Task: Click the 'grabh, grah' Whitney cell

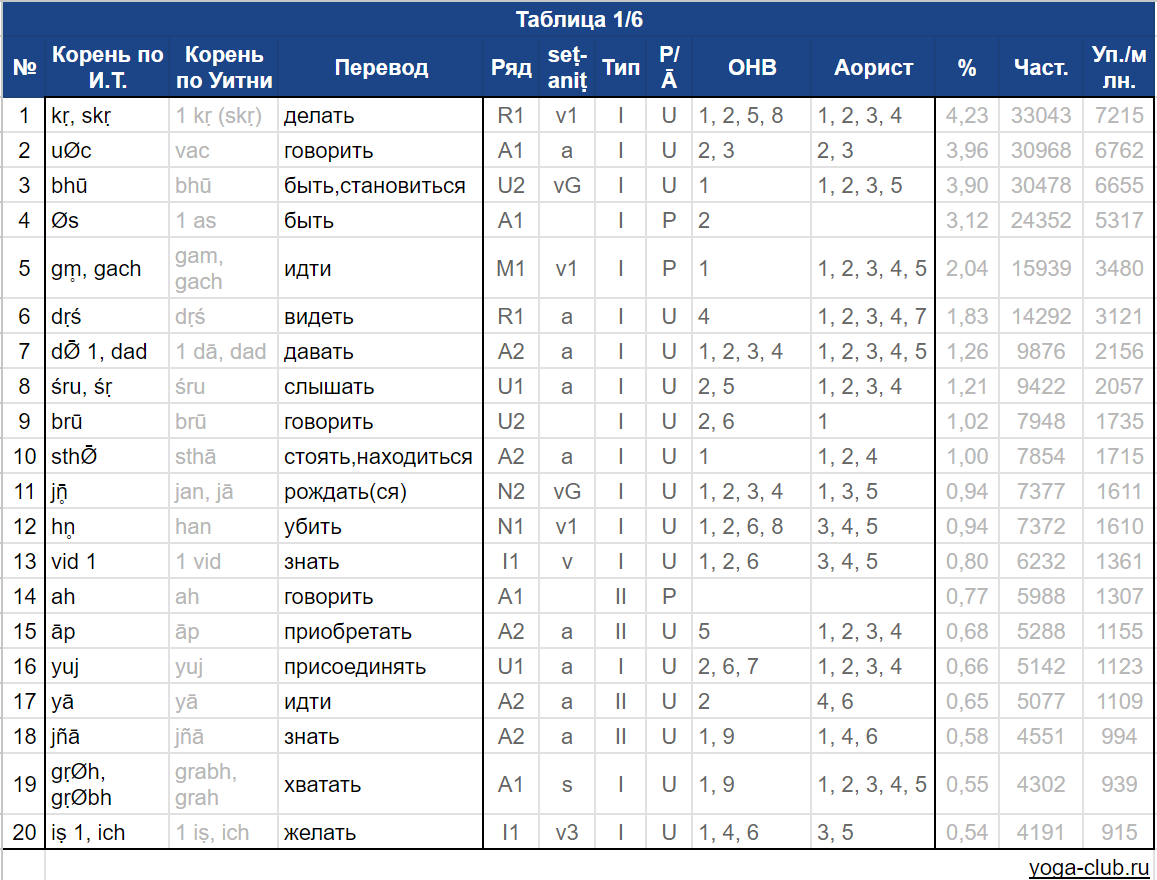Action: [x=224, y=784]
